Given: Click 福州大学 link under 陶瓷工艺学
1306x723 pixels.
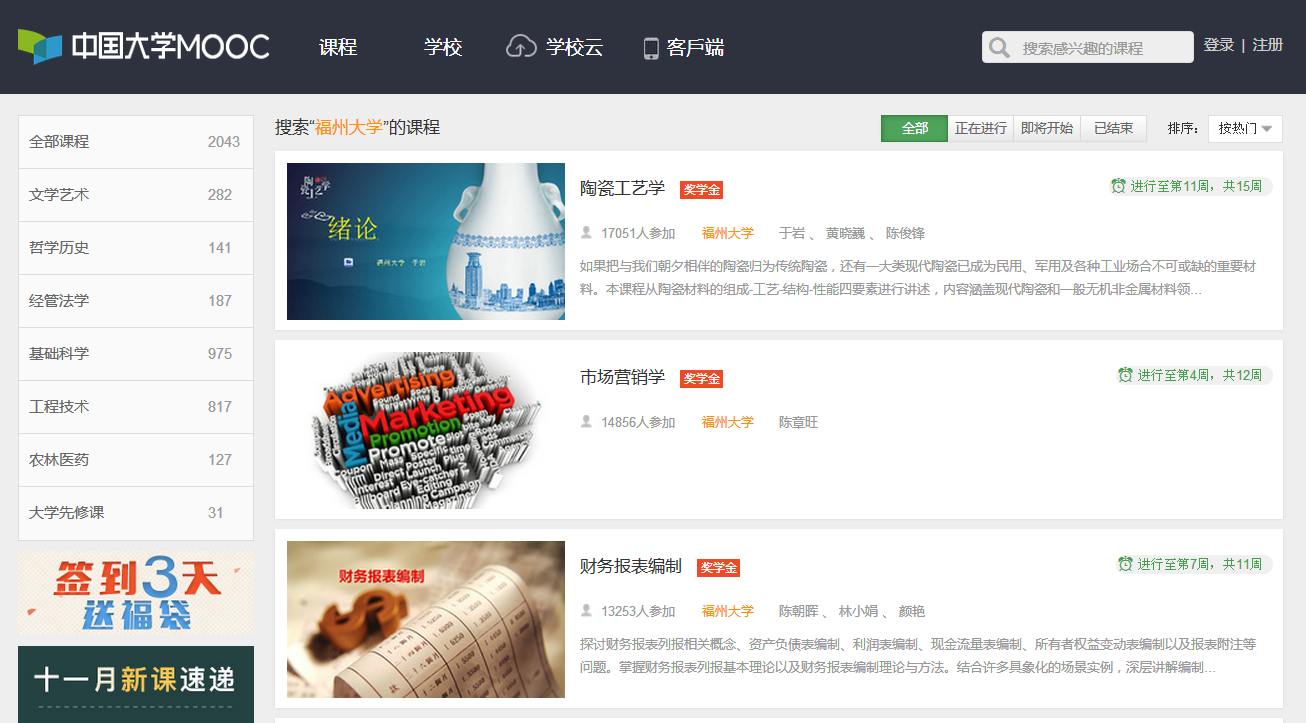Looking at the screenshot, I should click(x=728, y=233).
